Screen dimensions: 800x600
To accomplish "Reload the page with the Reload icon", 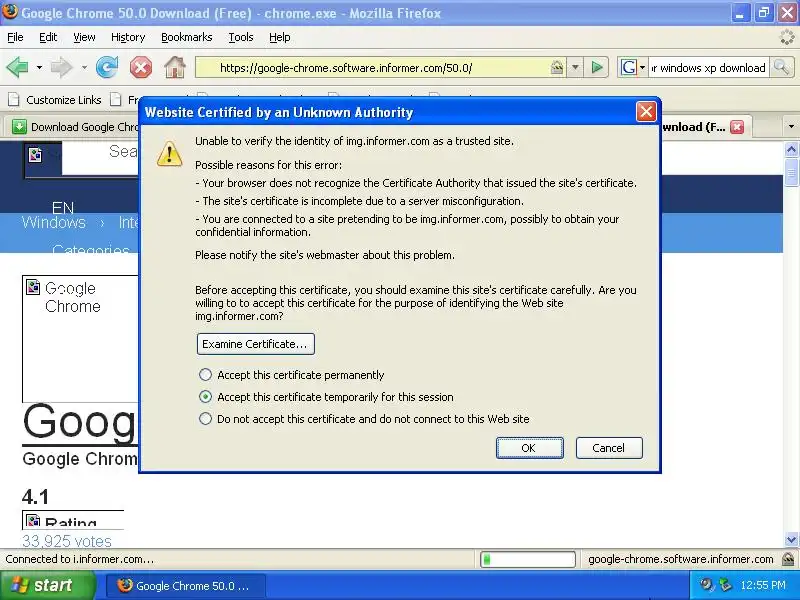I will click(x=107, y=67).
